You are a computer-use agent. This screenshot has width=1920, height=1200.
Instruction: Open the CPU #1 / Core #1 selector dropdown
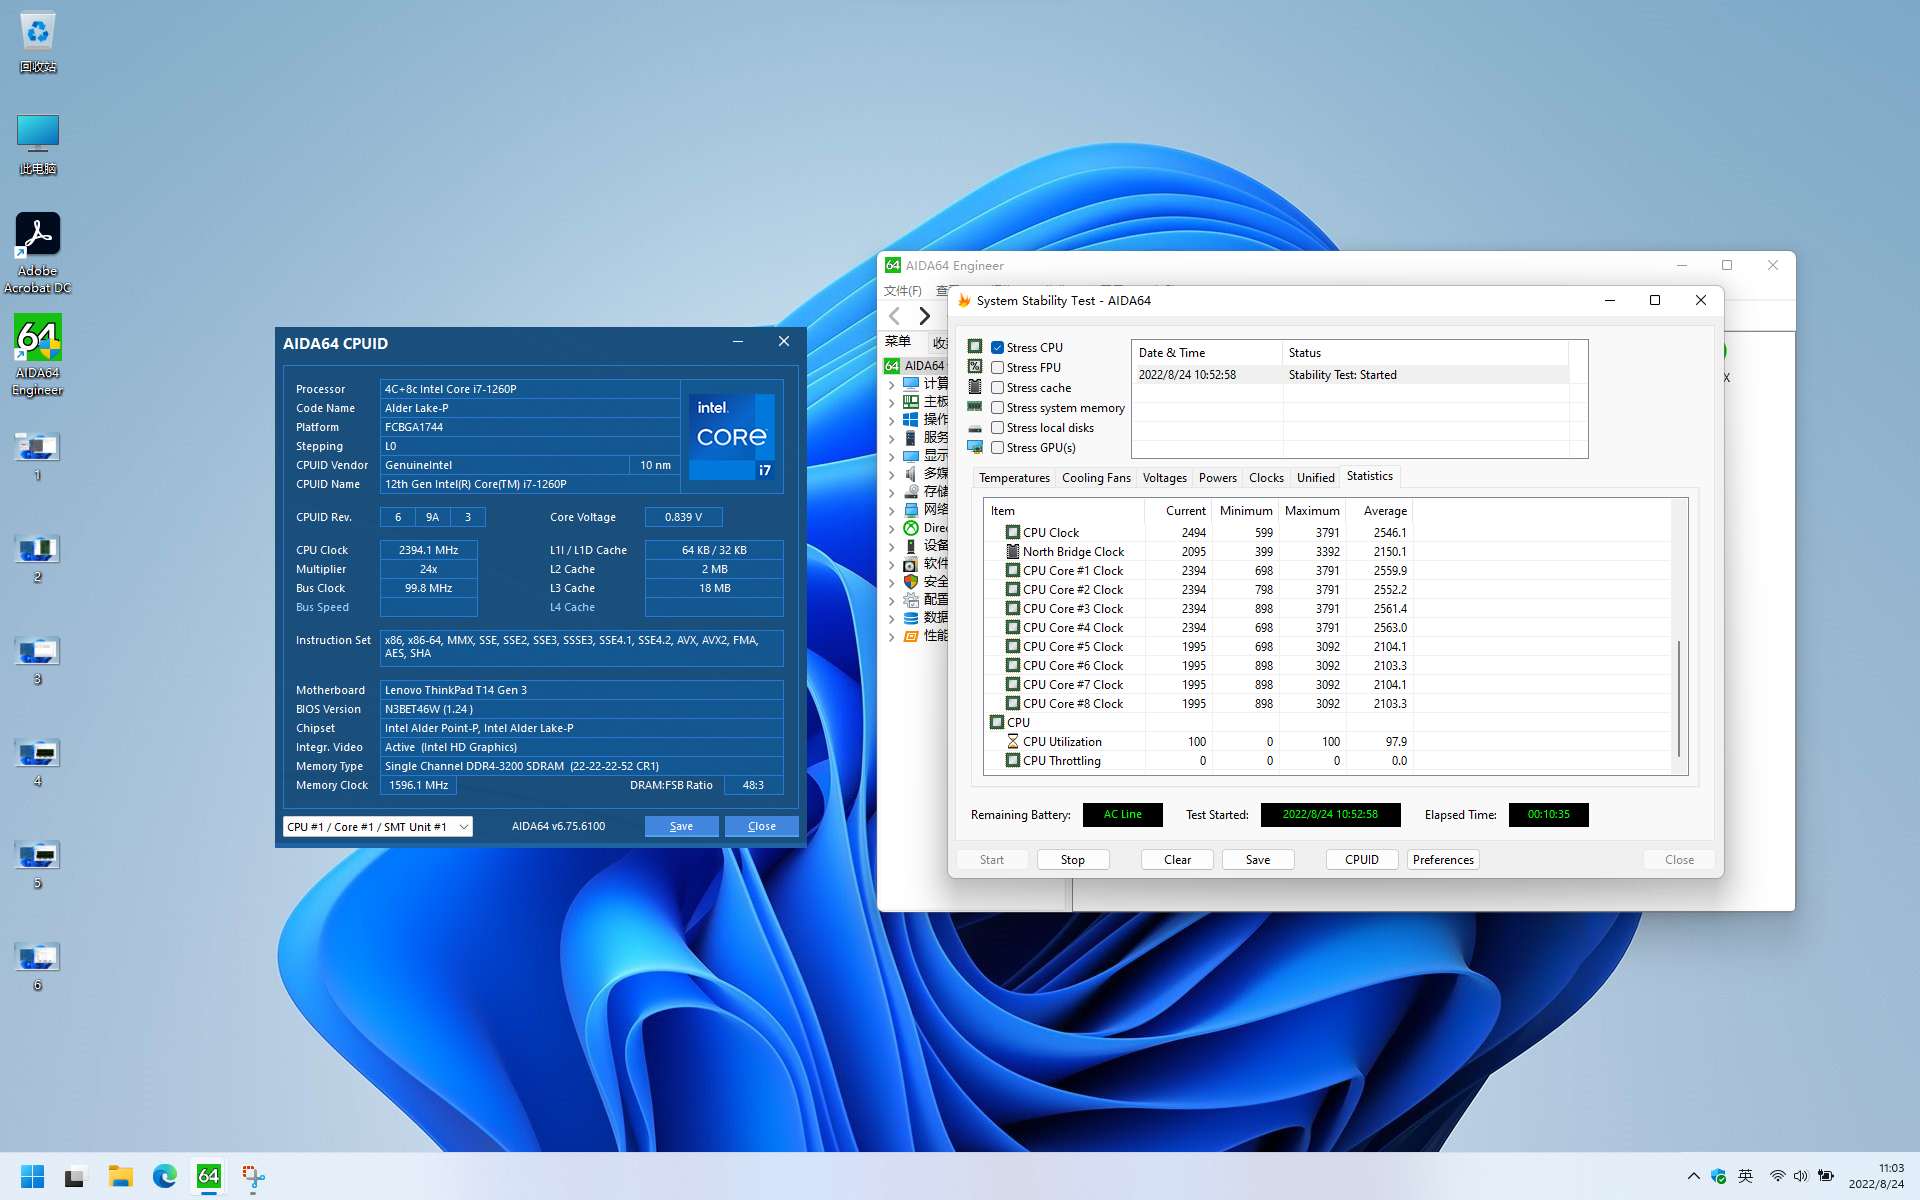(378, 827)
